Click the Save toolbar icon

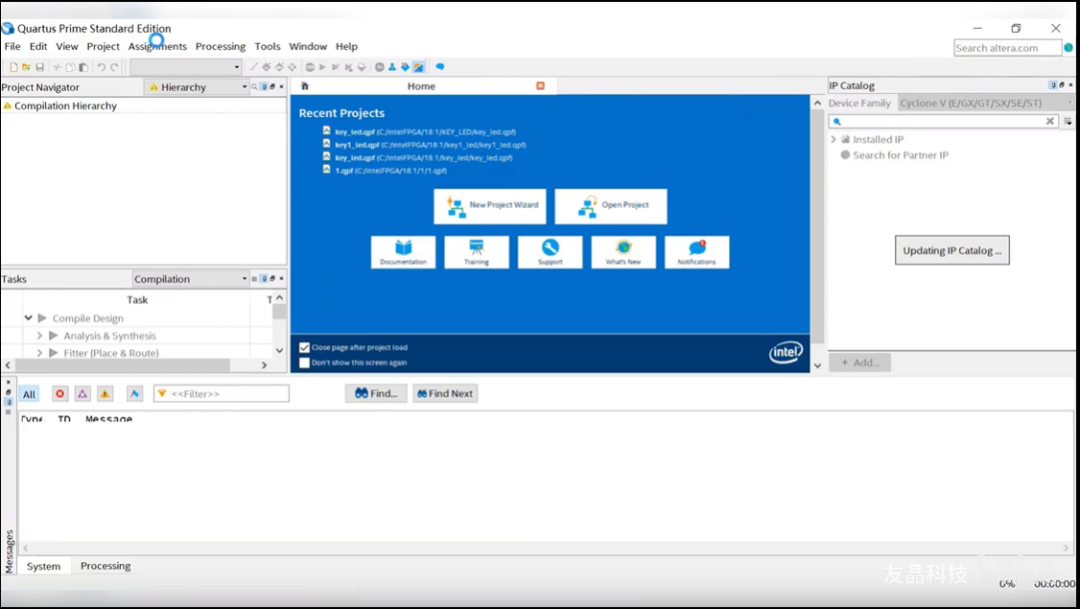tap(39, 67)
